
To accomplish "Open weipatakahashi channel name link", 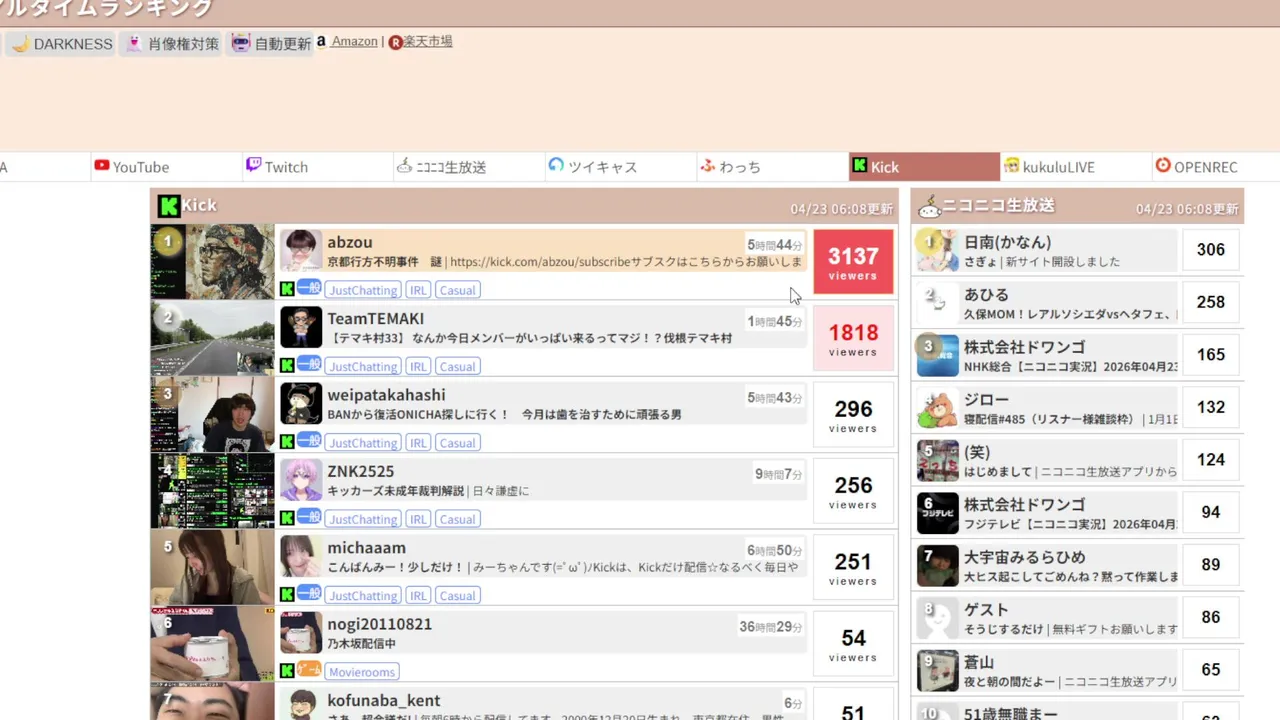I will point(387,395).
